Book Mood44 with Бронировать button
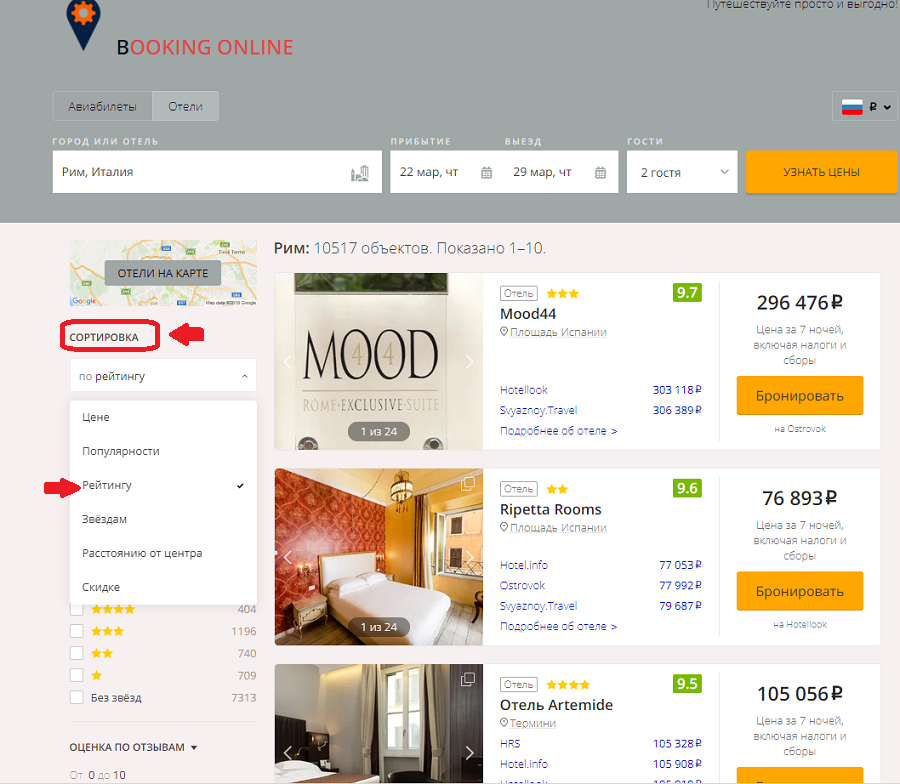This screenshot has height=784, width=900. 800,395
